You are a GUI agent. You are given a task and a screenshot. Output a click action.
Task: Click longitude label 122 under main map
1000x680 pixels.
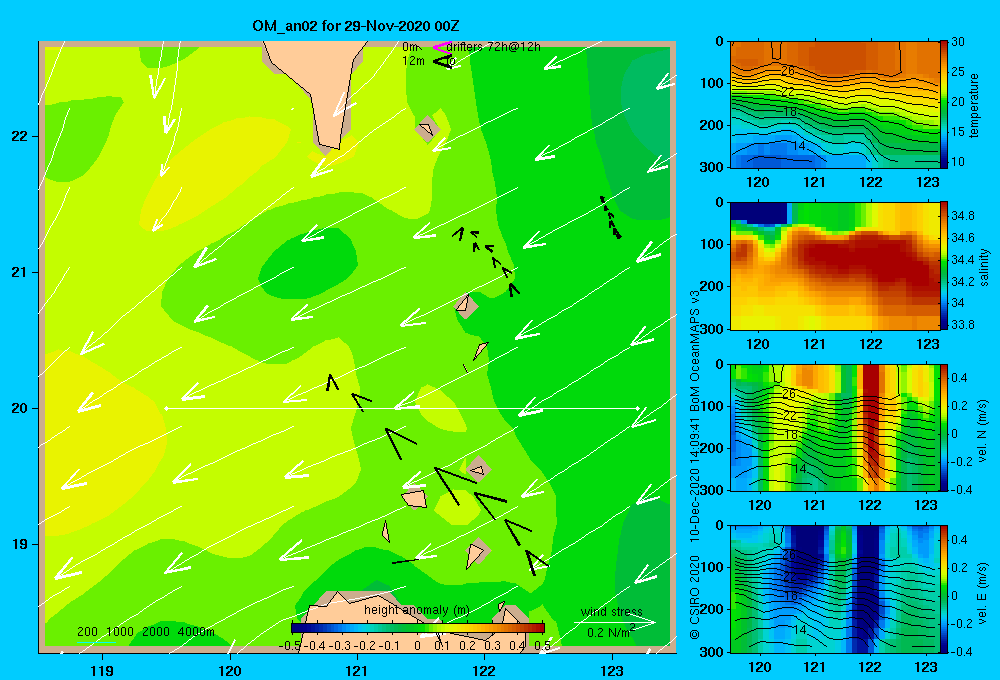pos(485,671)
